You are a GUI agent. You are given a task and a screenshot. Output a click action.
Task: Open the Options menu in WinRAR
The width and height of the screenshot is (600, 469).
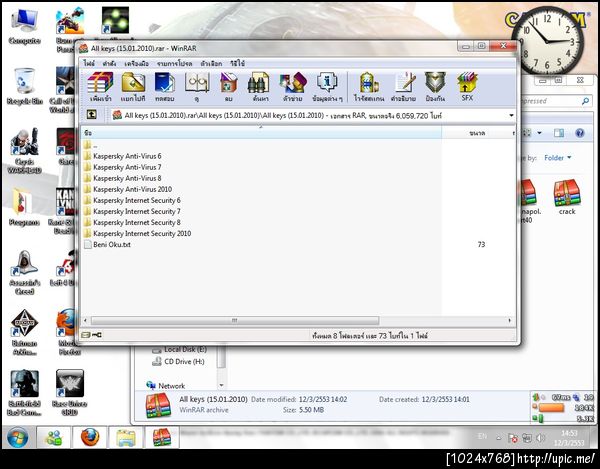(x=211, y=63)
